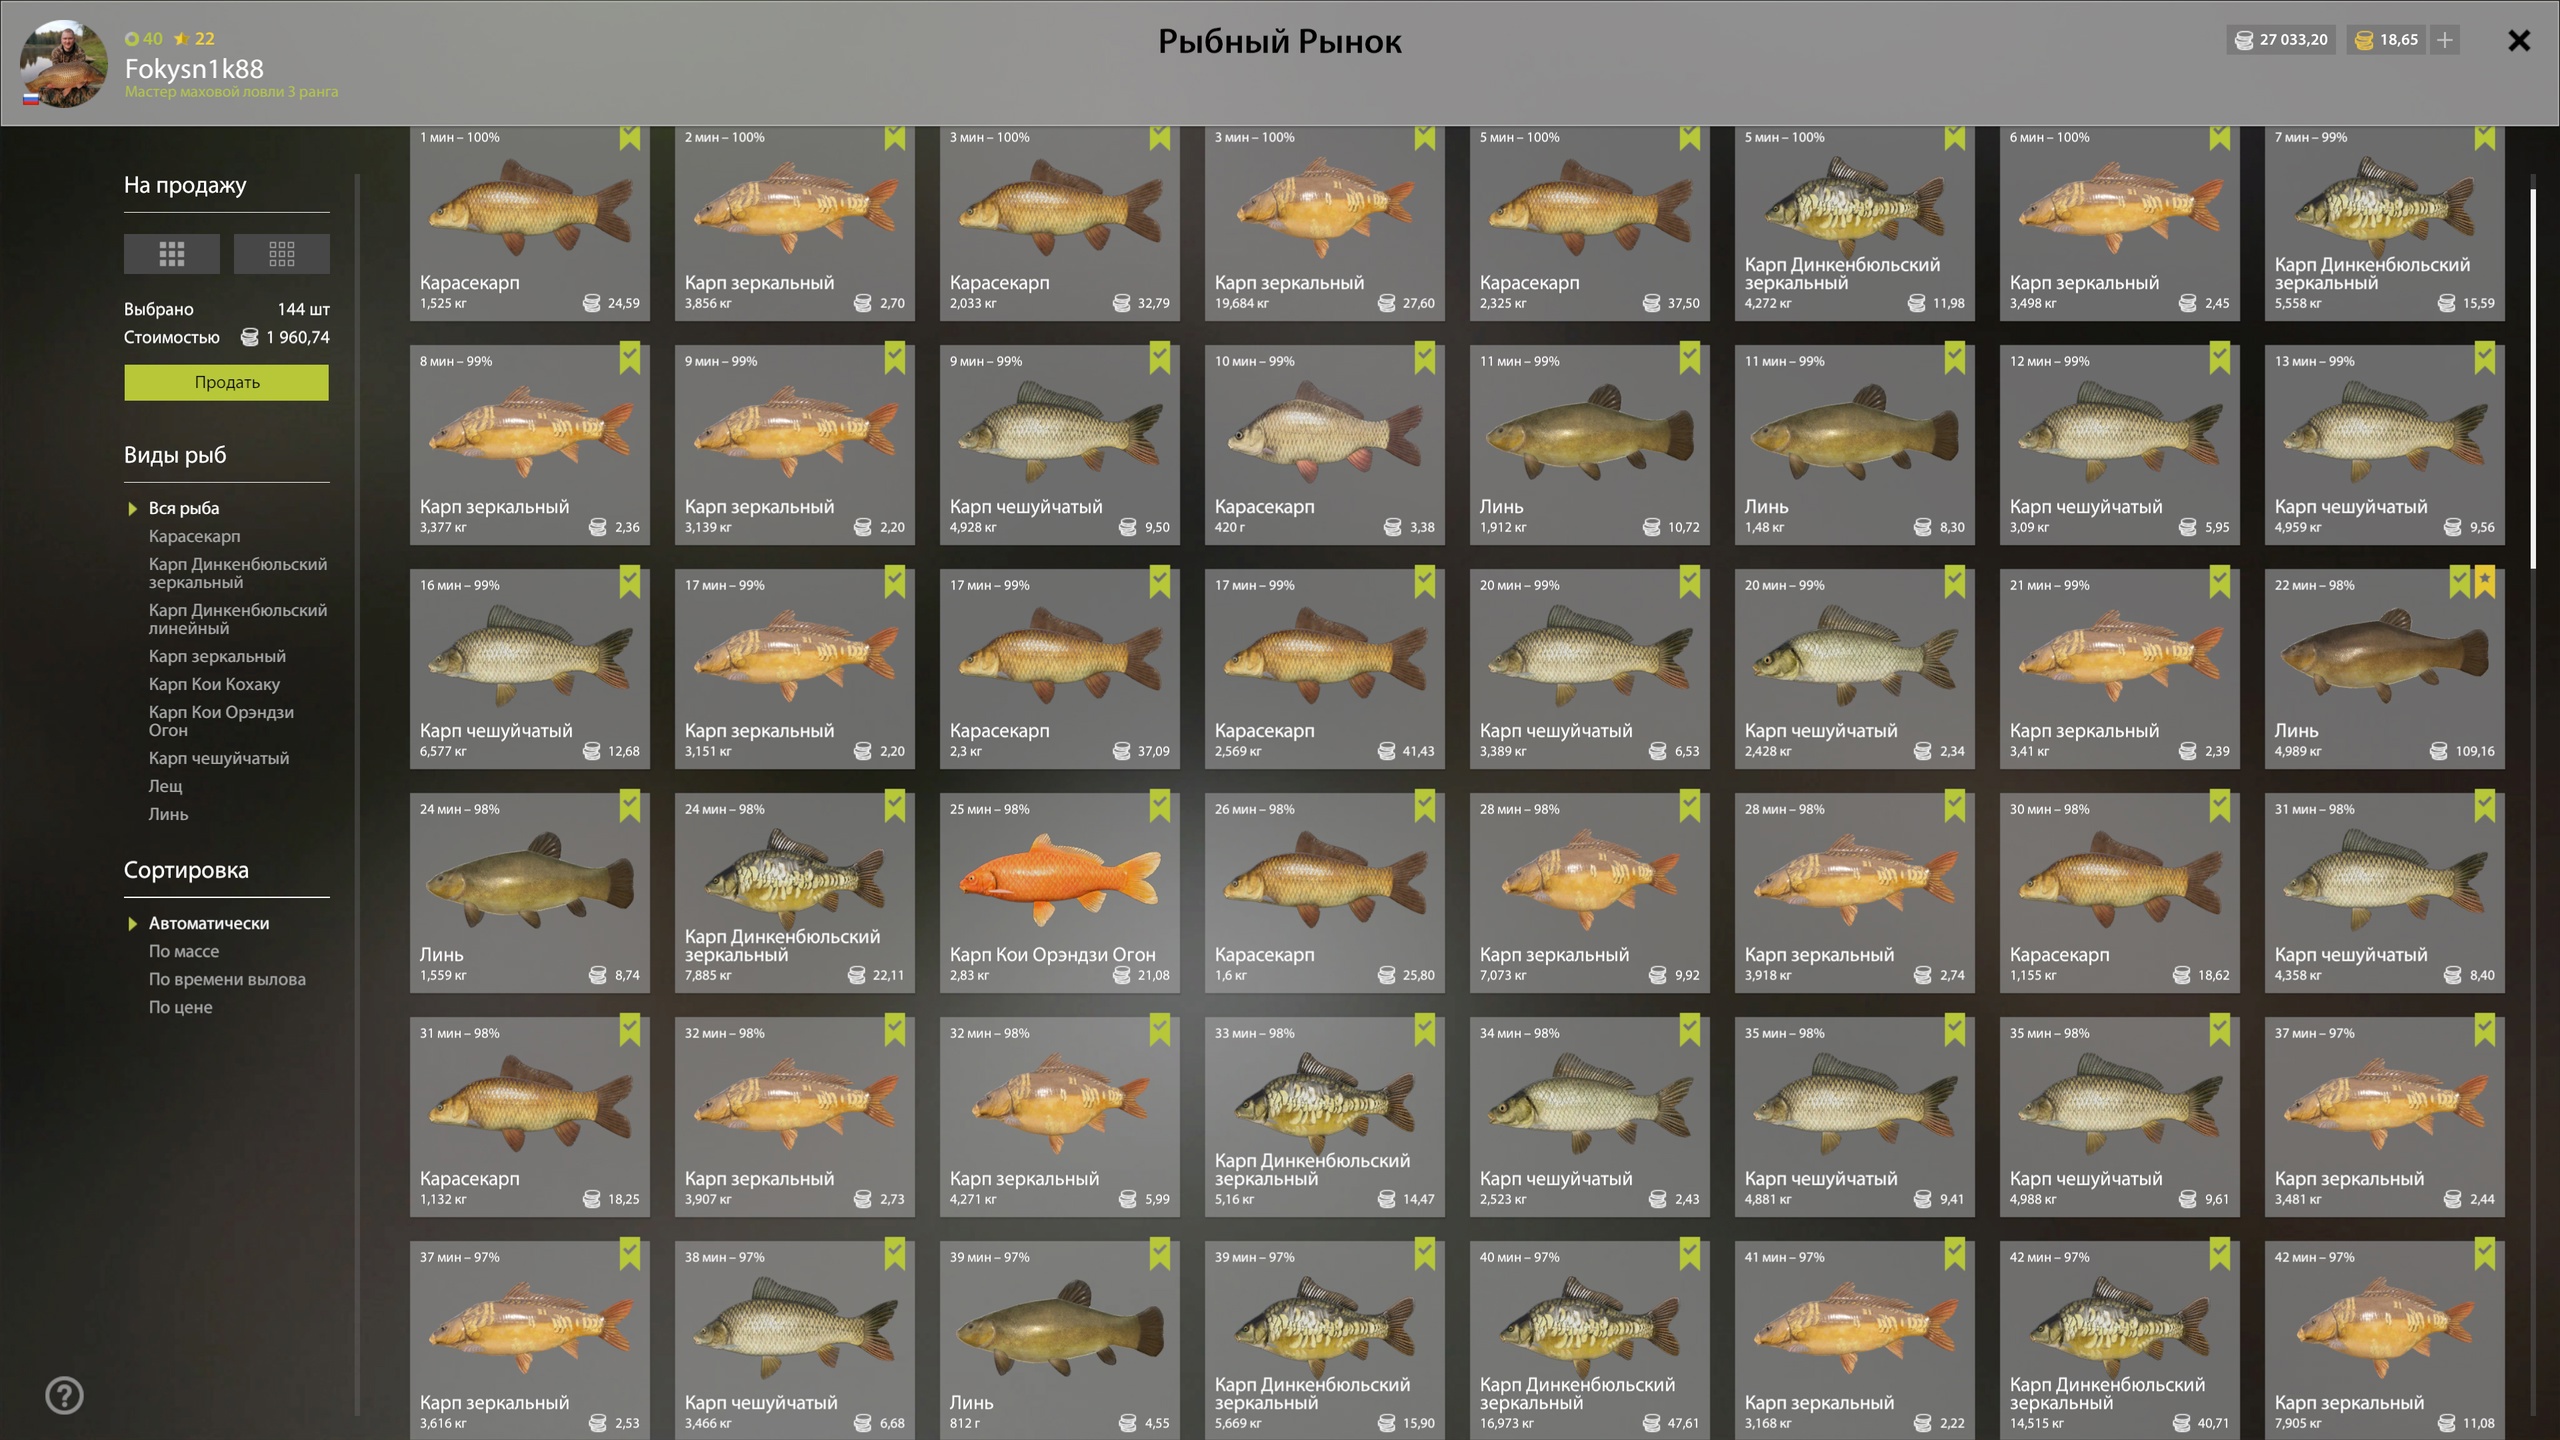
Task: Select the 'Вся рыба' filter arrow
Action: 132,509
